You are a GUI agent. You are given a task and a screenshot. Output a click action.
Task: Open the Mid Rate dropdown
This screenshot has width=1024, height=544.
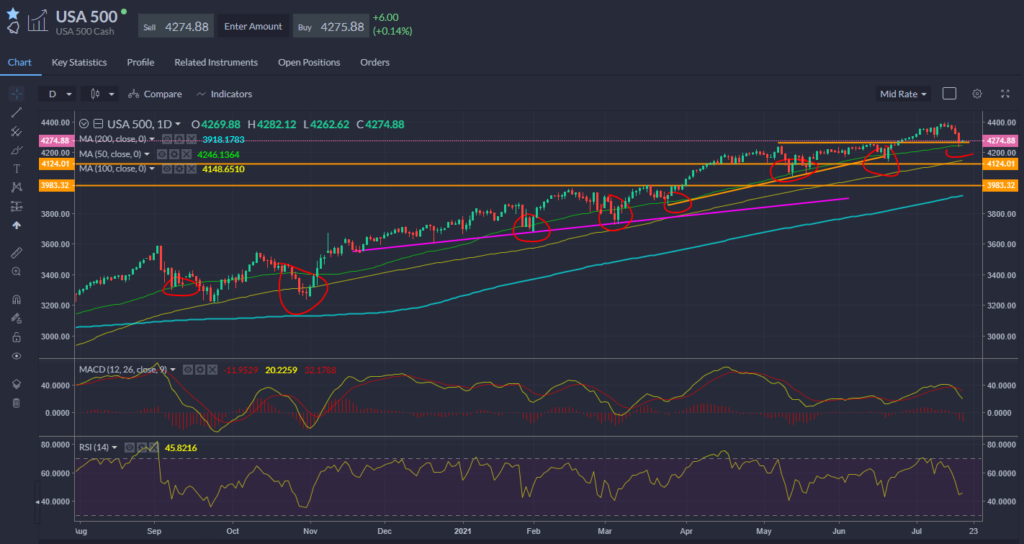click(903, 94)
